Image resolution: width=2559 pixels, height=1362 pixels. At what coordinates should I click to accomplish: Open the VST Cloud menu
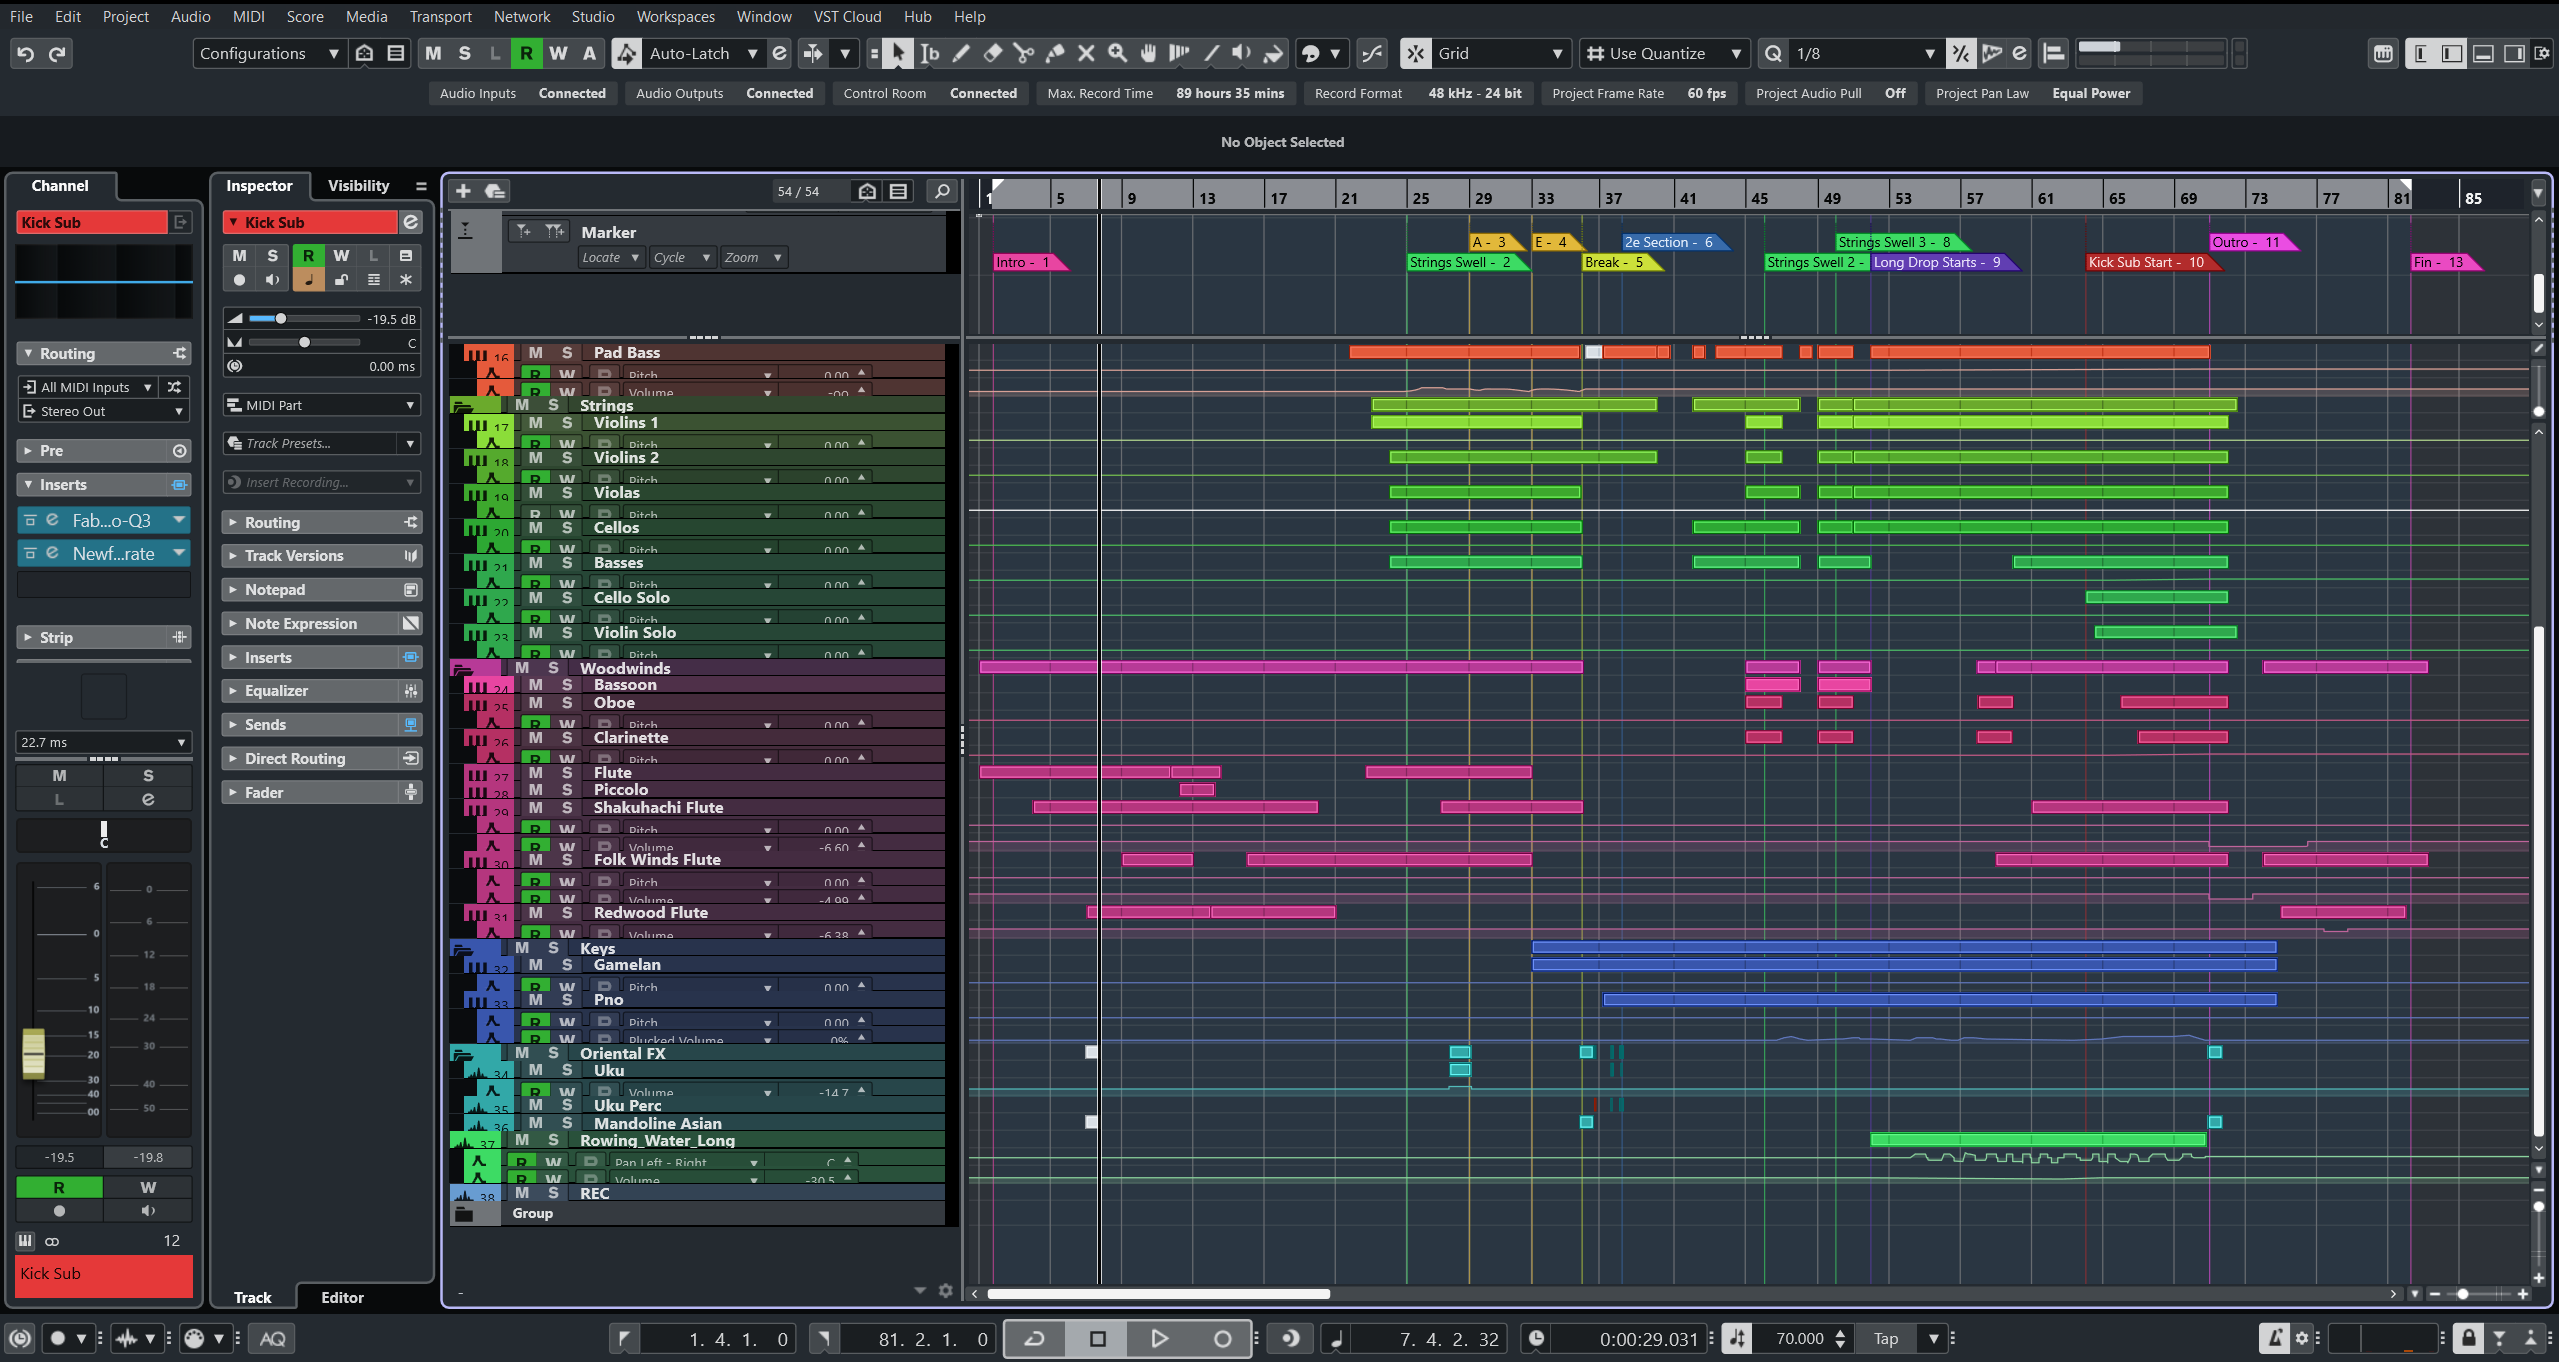[847, 16]
